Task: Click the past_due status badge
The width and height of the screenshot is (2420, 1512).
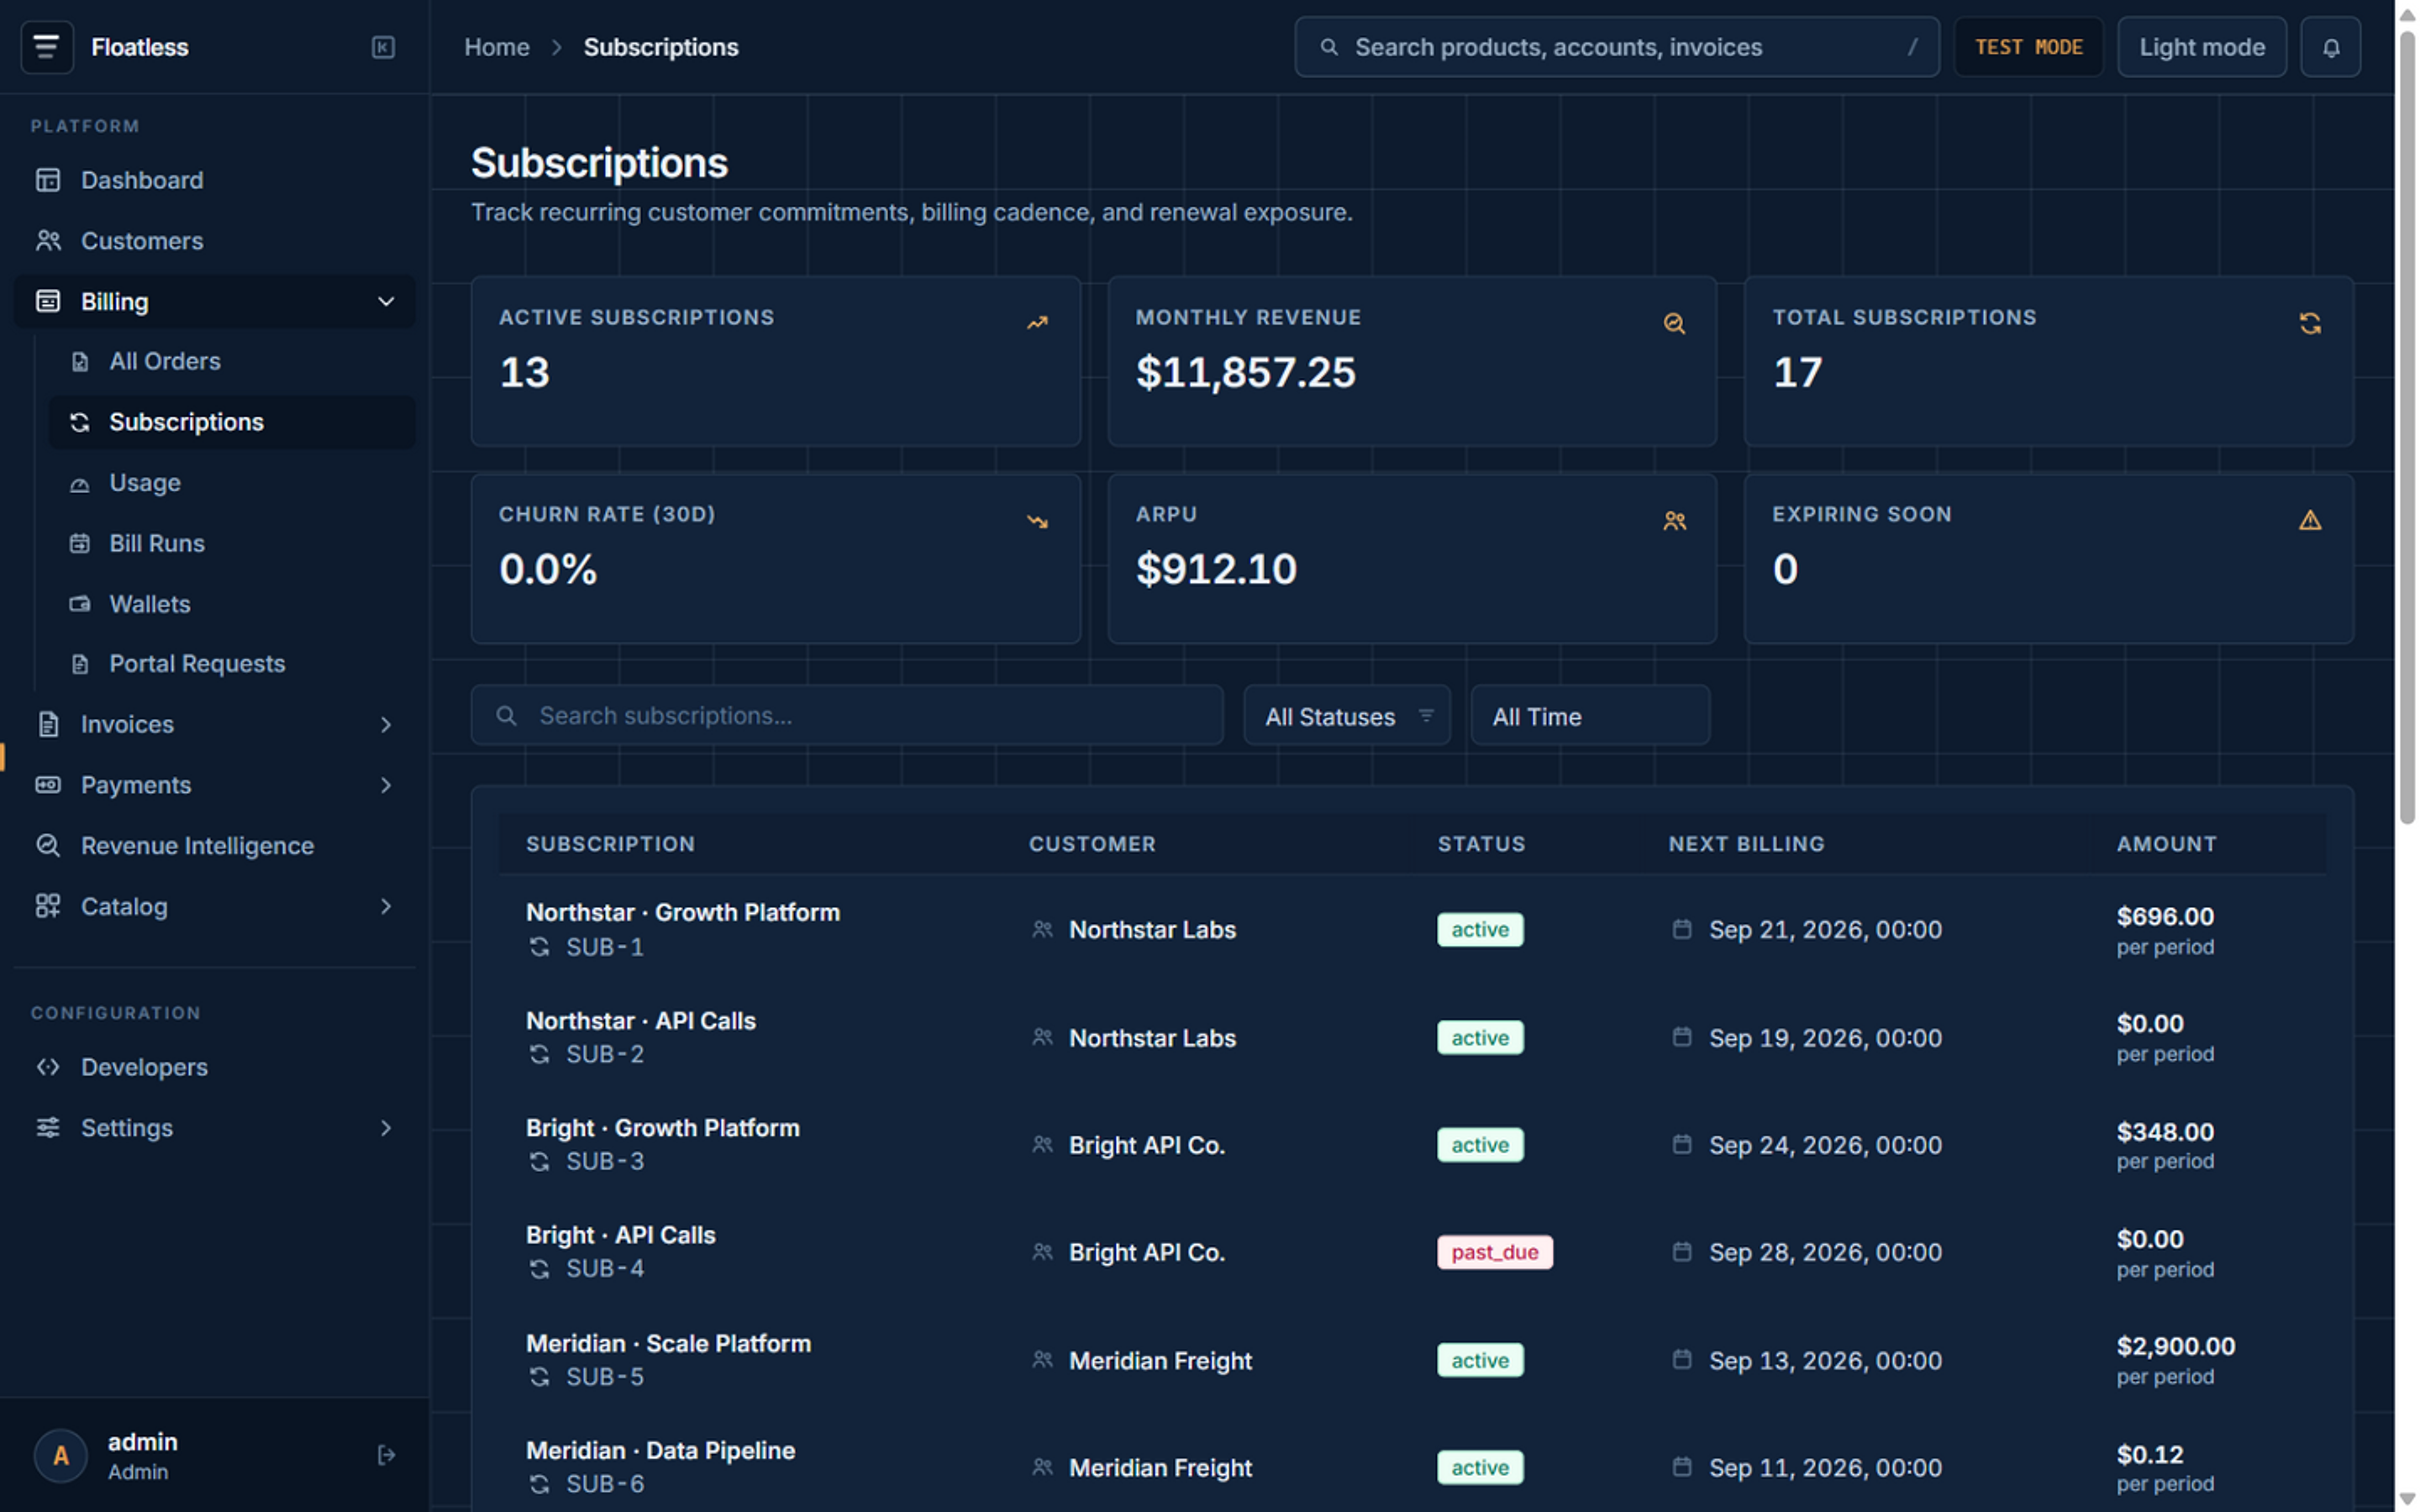Action: [1494, 1252]
